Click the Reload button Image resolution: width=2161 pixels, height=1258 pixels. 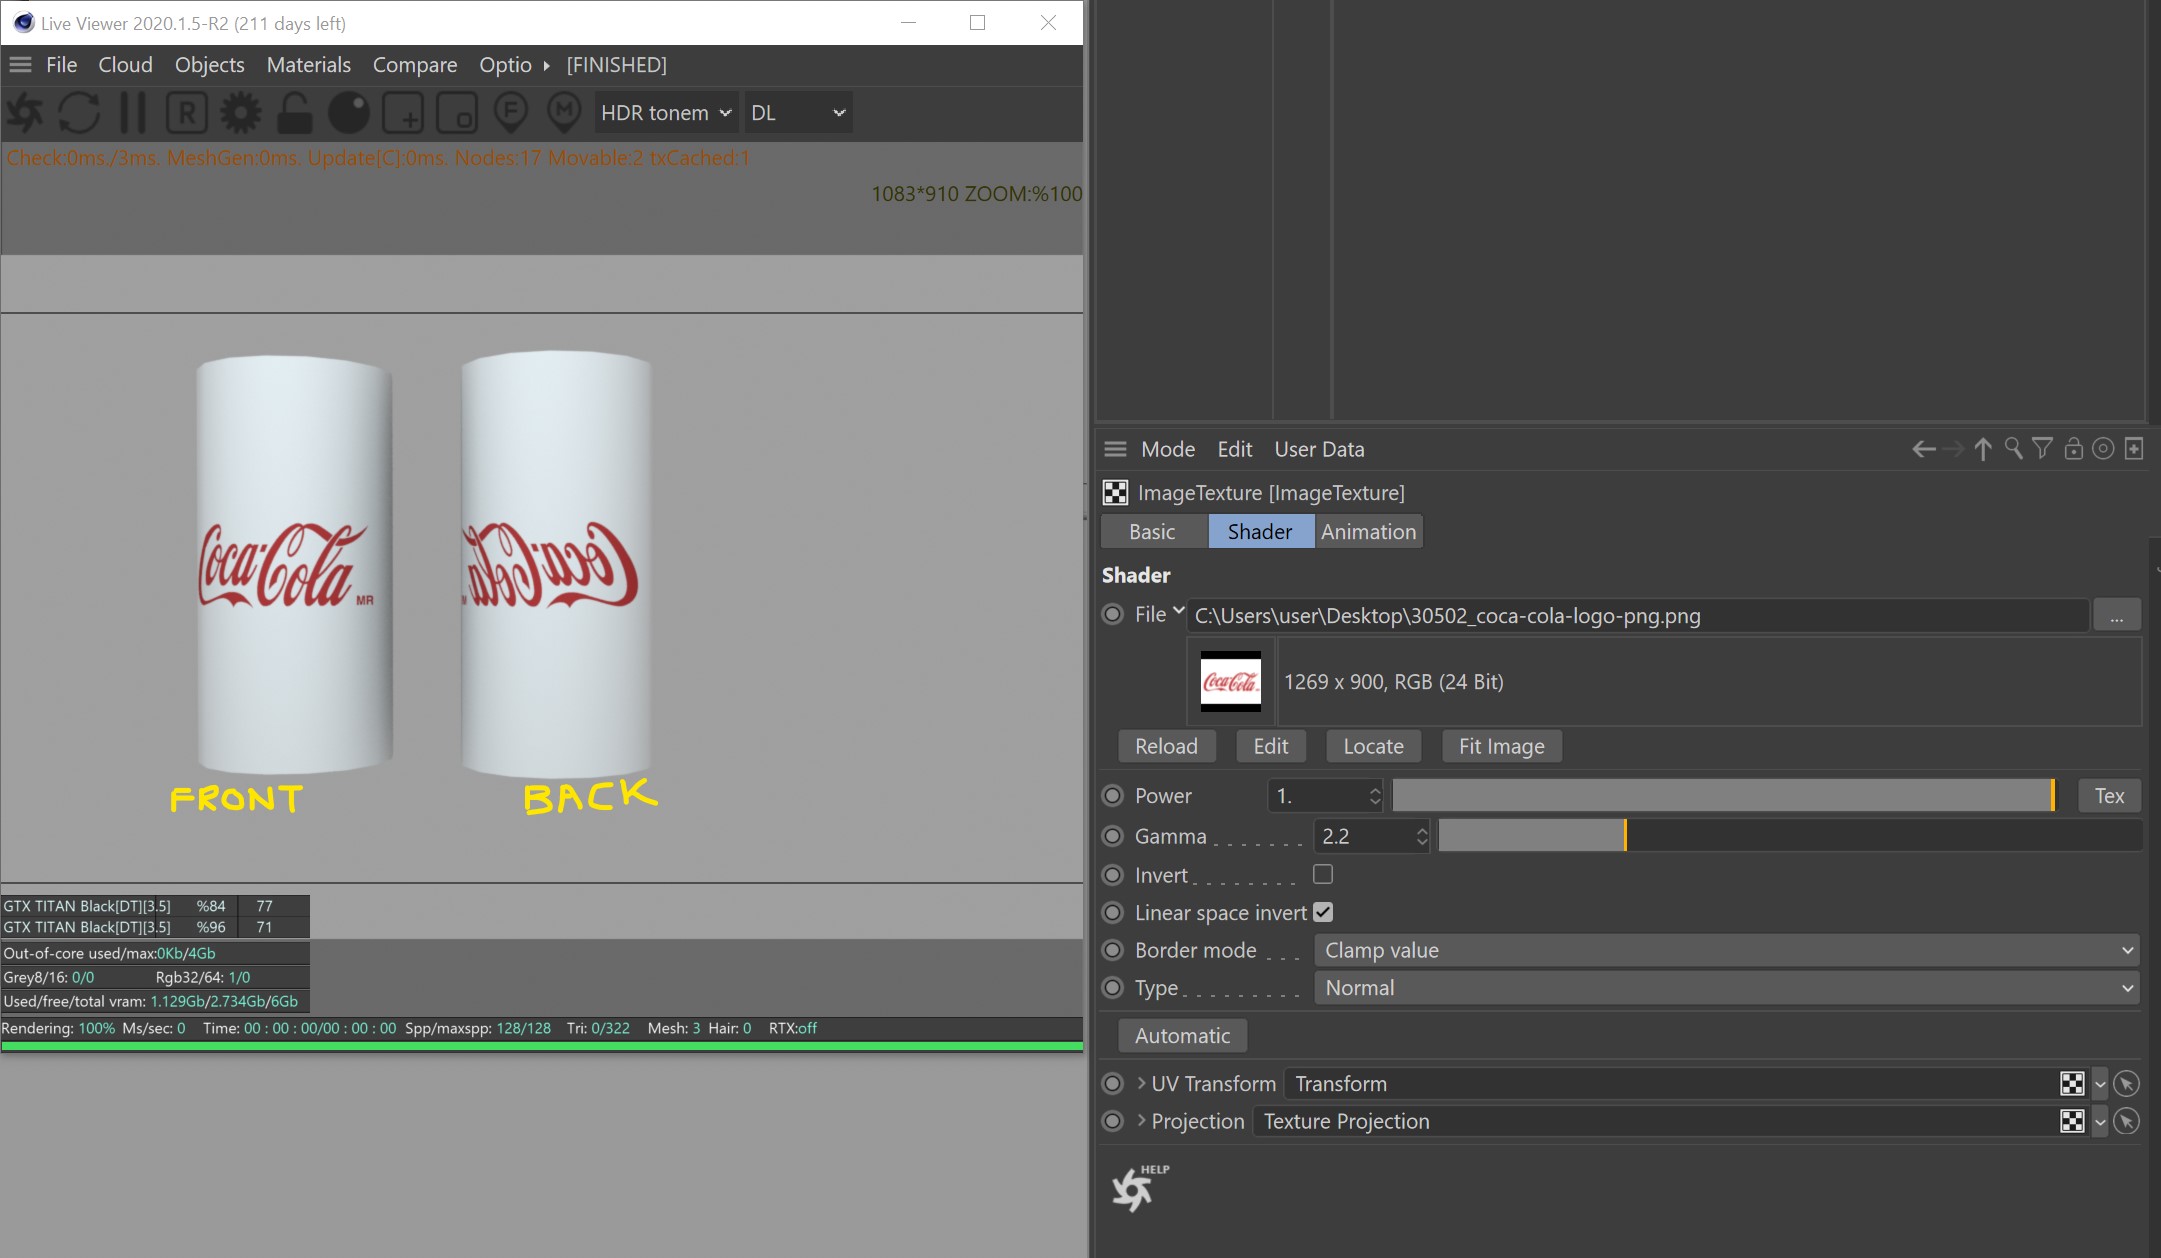tap(1166, 746)
